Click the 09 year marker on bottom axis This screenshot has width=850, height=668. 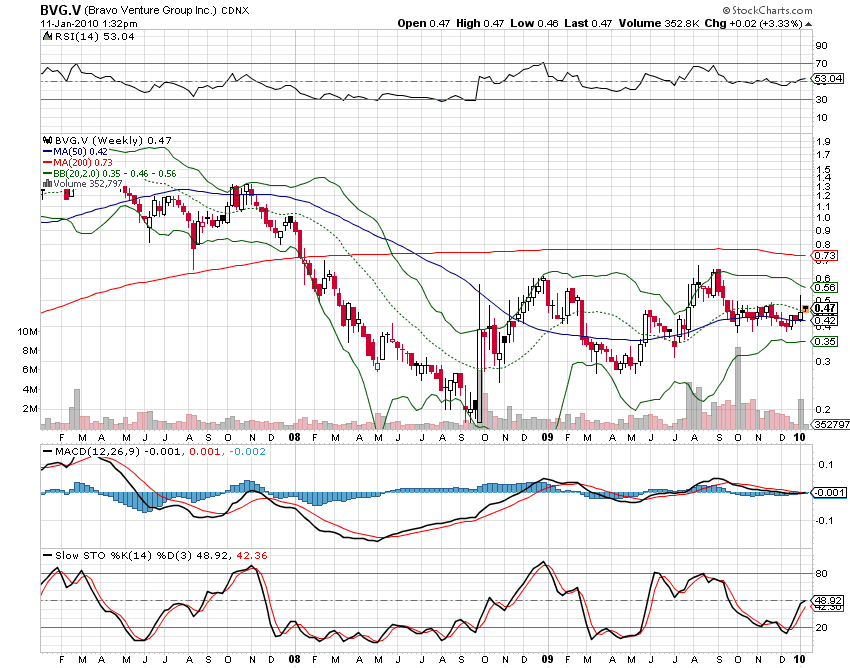tap(548, 660)
